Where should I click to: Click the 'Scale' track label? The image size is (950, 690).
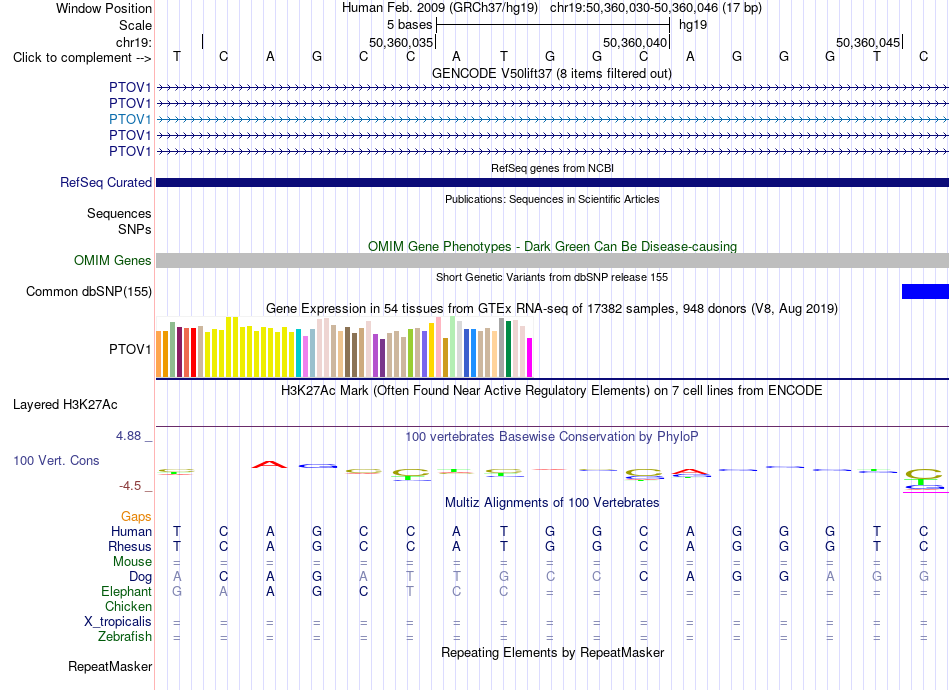coord(135,25)
